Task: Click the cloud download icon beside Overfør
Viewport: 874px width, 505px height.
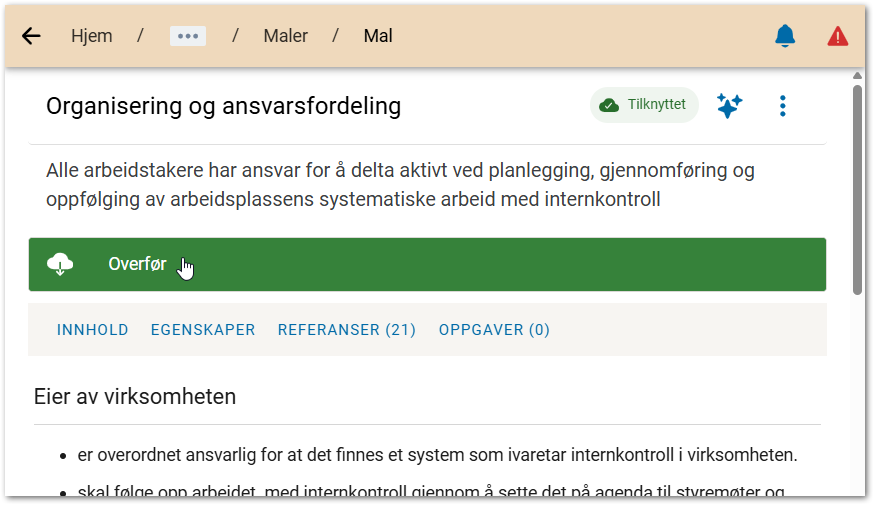Action: pyautogui.click(x=61, y=264)
